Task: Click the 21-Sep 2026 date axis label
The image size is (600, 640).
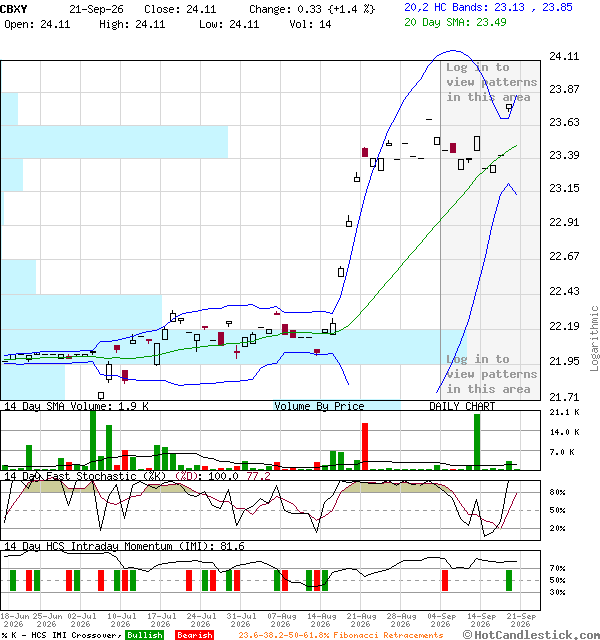Action: tap(521, 620)
